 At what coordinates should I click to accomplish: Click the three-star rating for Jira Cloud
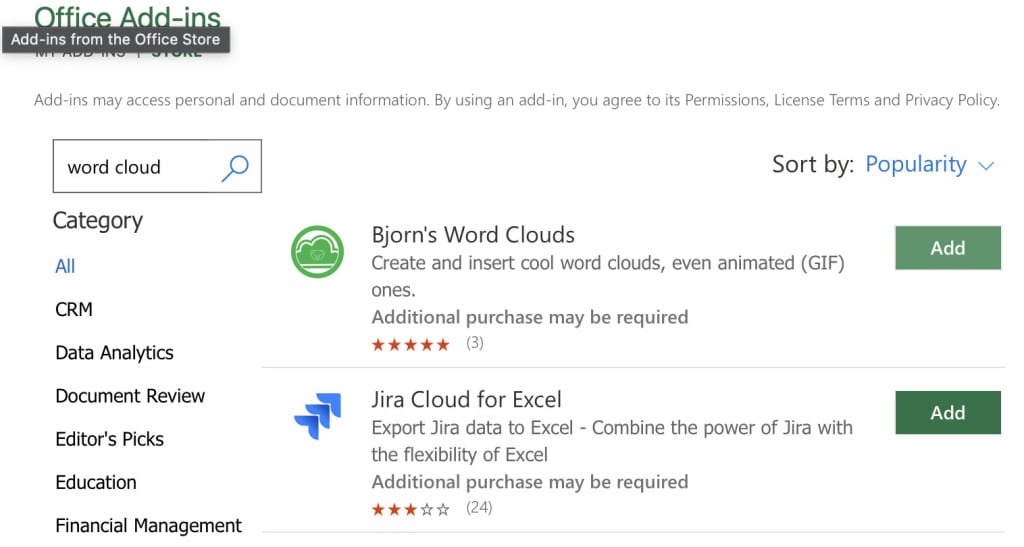[x=411, y=508]
